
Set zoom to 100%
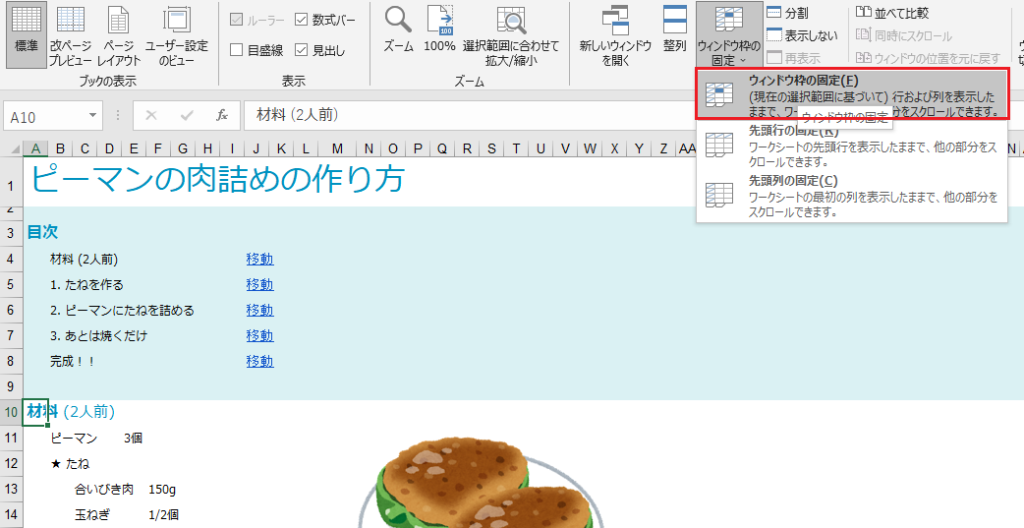point(440,29)
